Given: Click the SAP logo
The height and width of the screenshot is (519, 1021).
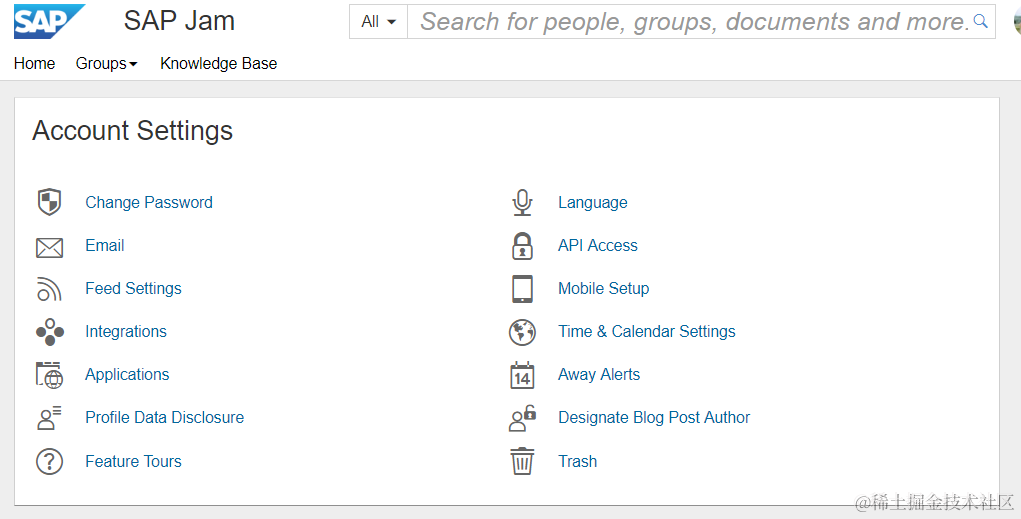Looking at the screenshot, I should [x=49, y=21].
